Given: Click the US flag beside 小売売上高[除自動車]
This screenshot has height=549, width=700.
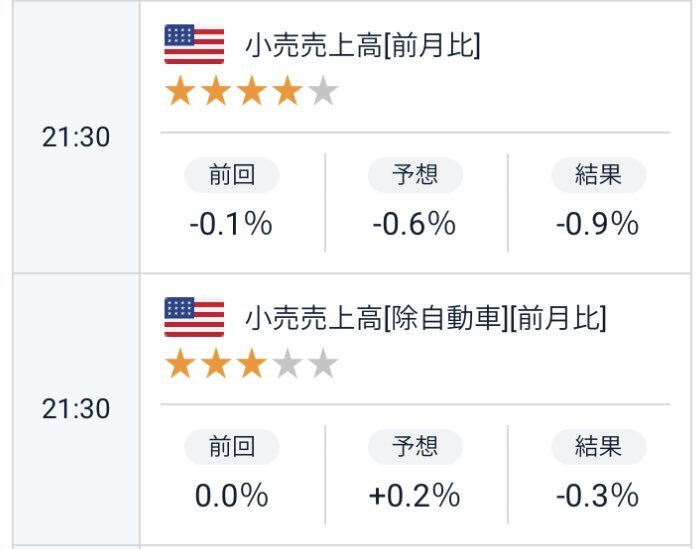Looking at the screenshot, I should click(x=194, y=317).
